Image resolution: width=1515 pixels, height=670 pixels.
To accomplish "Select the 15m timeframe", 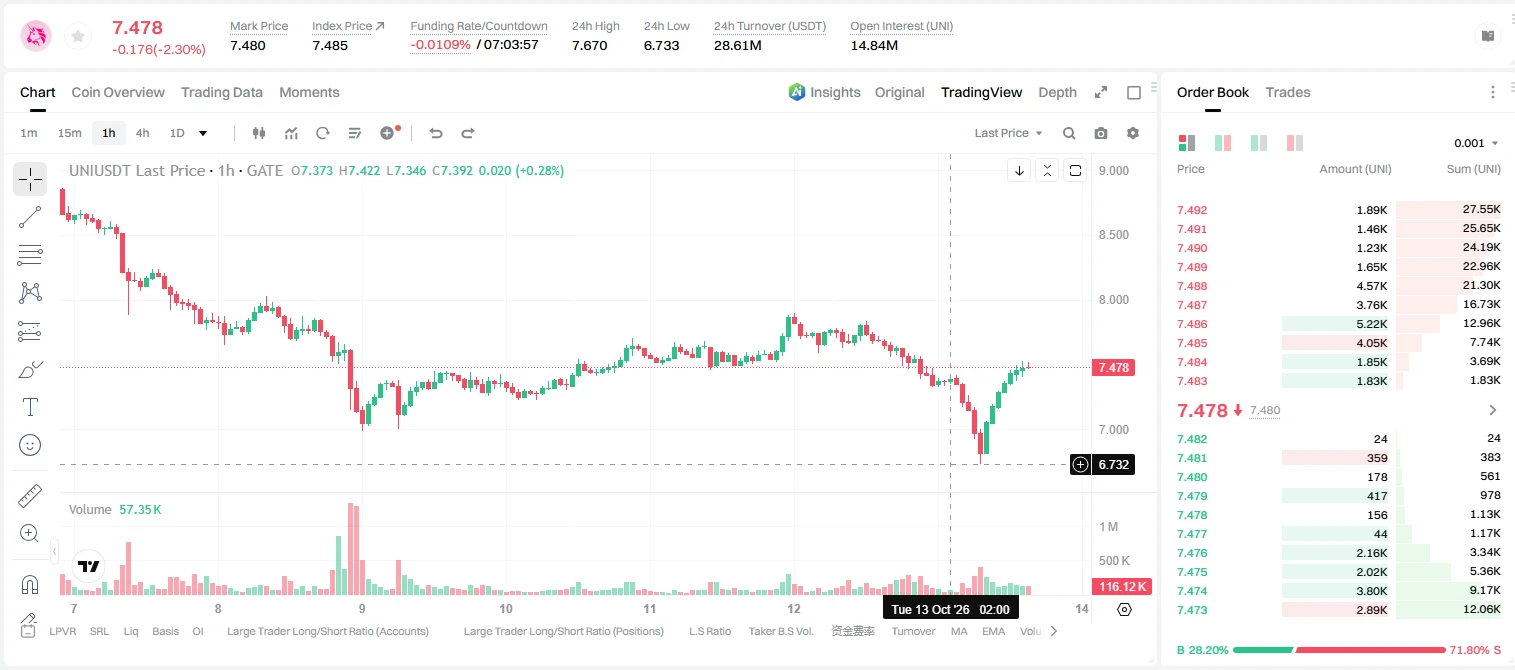I will tap(69, 133).
